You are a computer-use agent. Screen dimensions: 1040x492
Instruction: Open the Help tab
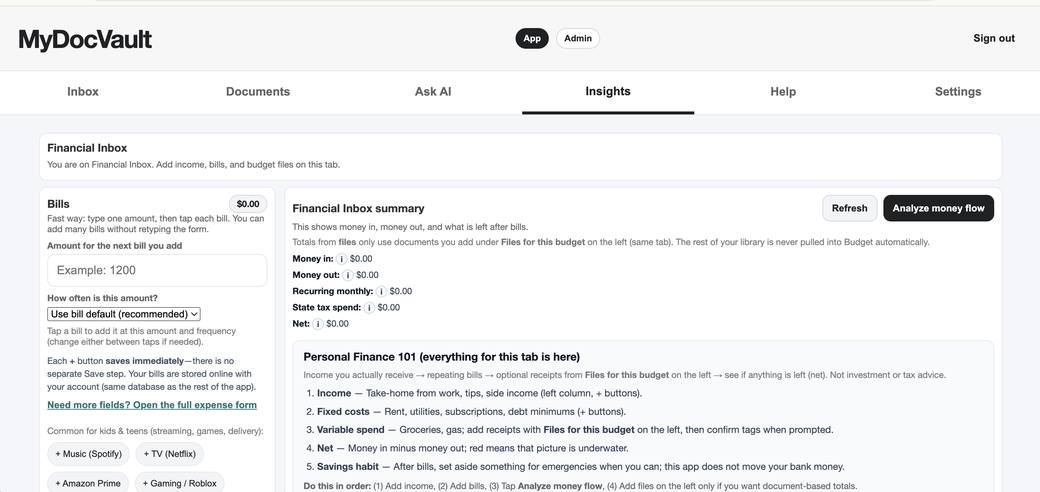tap(783, 92)
